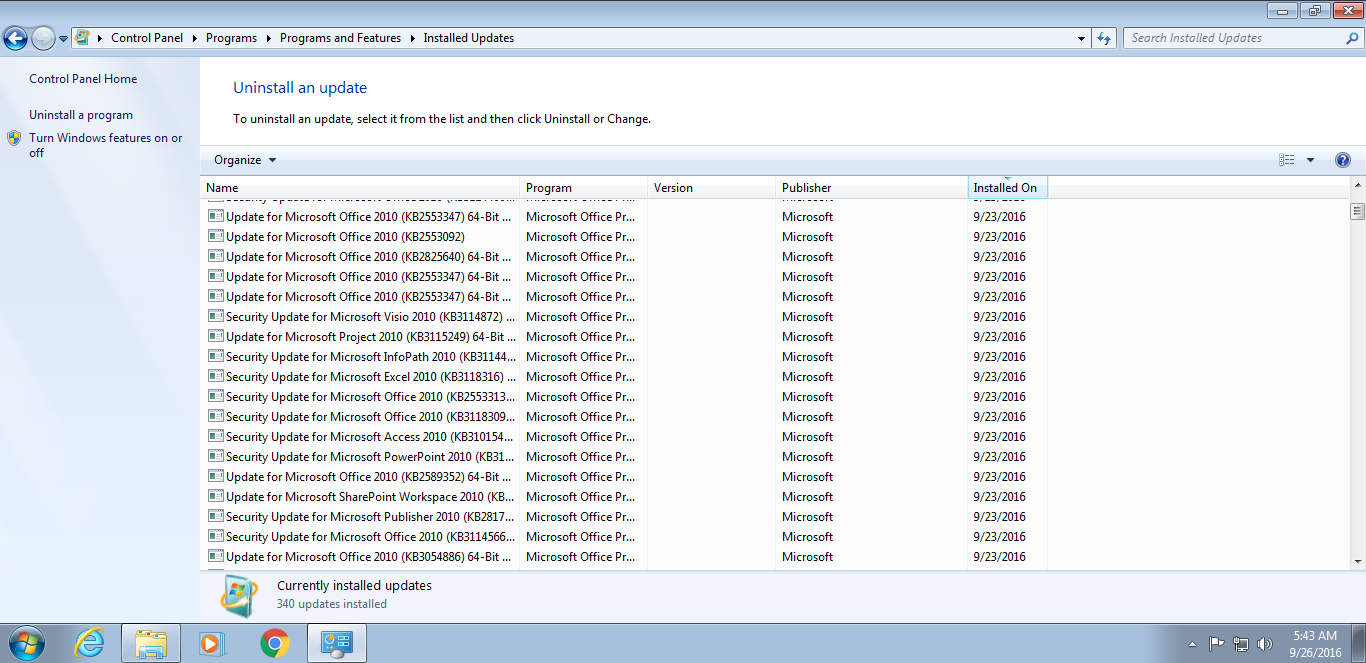1366x663 pixels.
Task: Sort by the Version column header
Action: click(x=712, y=188)
